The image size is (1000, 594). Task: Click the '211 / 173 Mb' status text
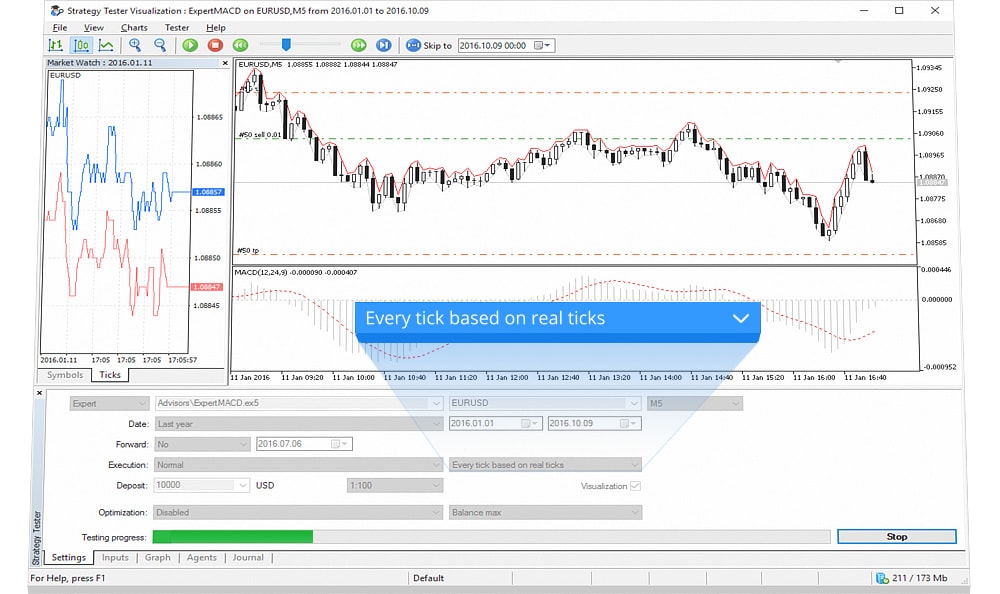(x=920, y=578)
